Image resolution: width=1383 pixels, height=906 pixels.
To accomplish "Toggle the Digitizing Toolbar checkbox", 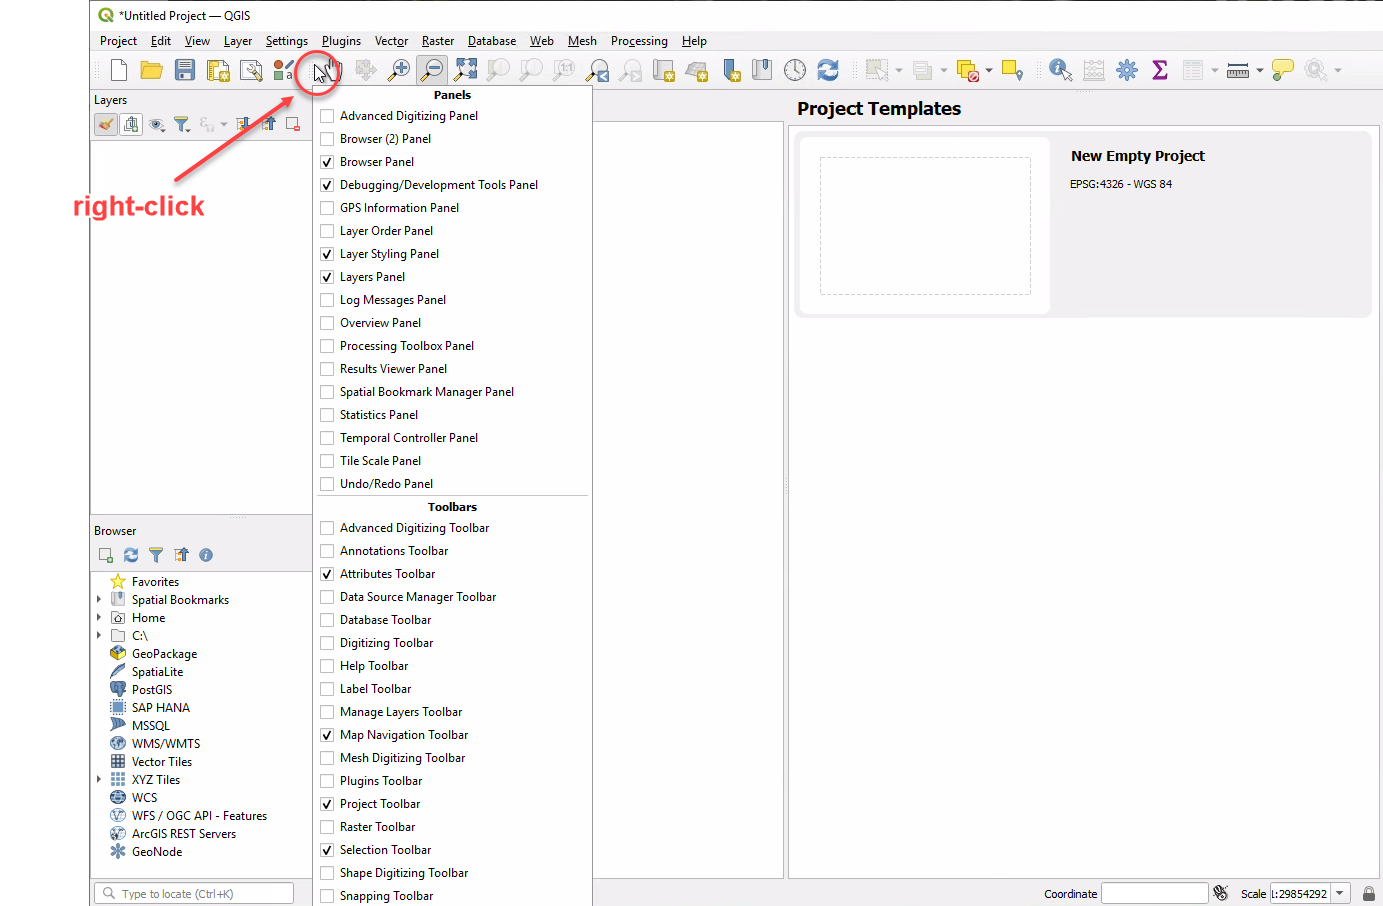I will click(x=327, y=643).
